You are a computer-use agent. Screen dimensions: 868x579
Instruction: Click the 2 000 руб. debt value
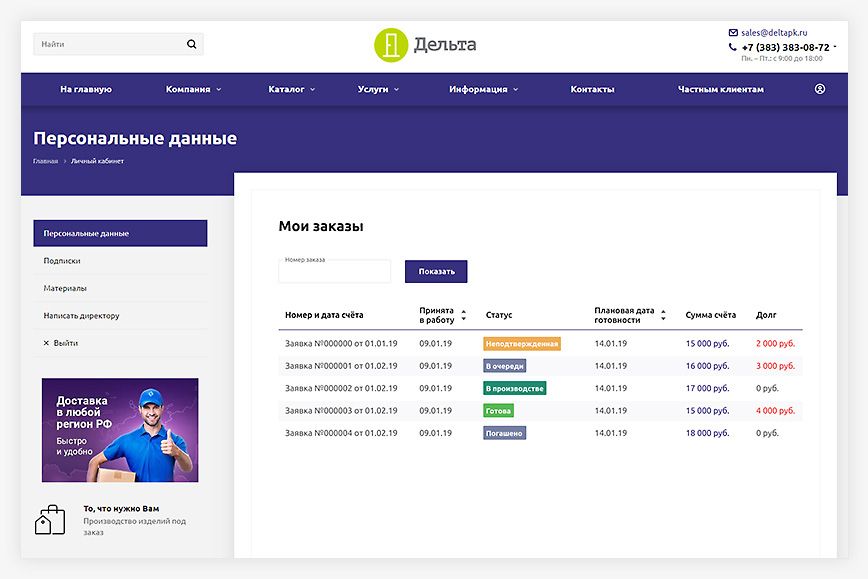(776, 344)
